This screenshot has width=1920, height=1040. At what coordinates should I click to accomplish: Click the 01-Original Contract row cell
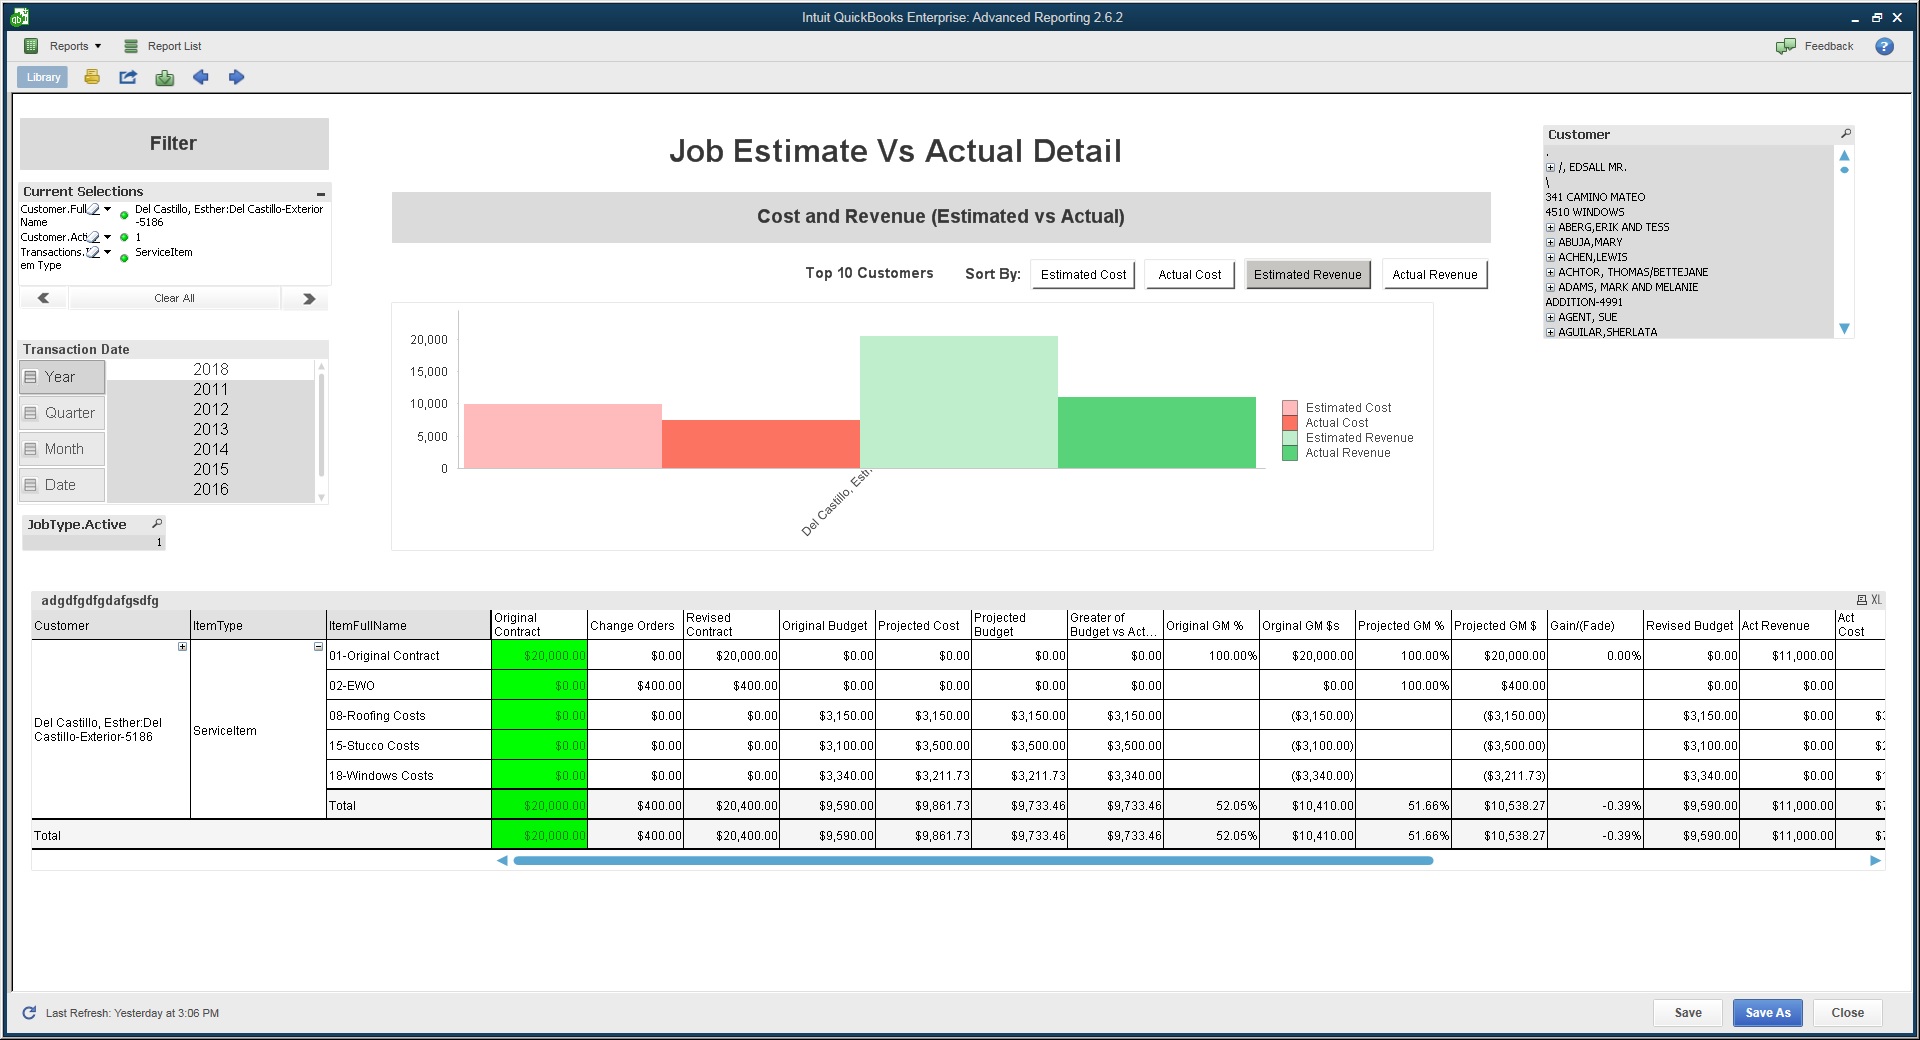coord(409,656)
